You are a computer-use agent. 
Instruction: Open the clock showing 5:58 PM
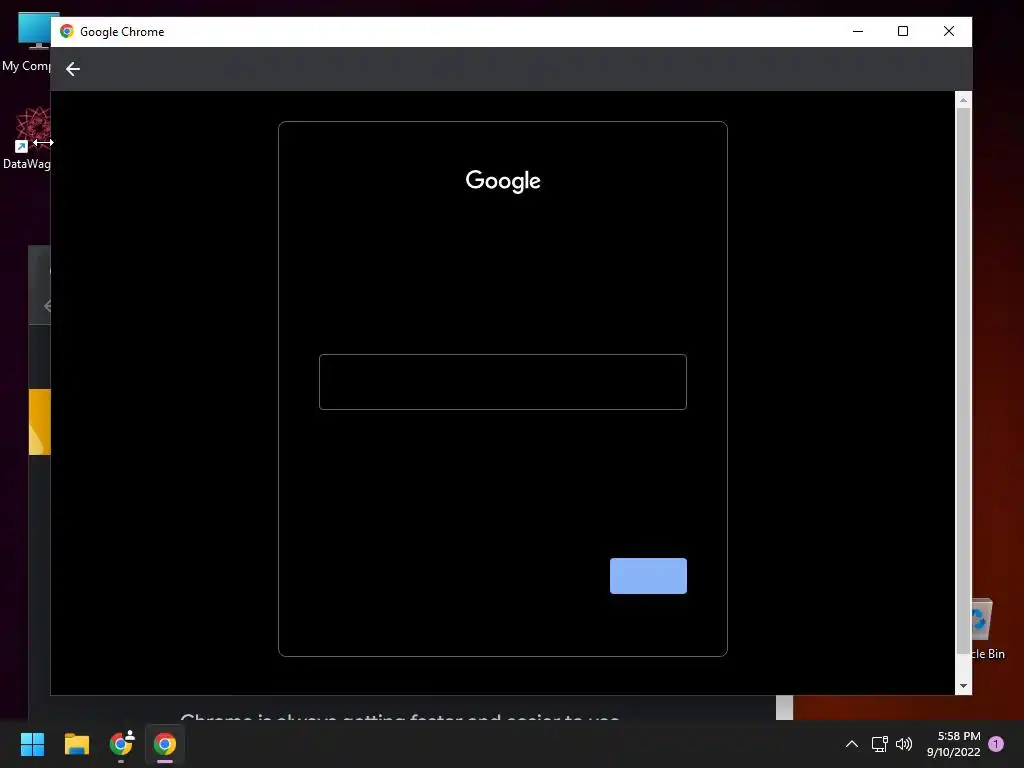953,744
